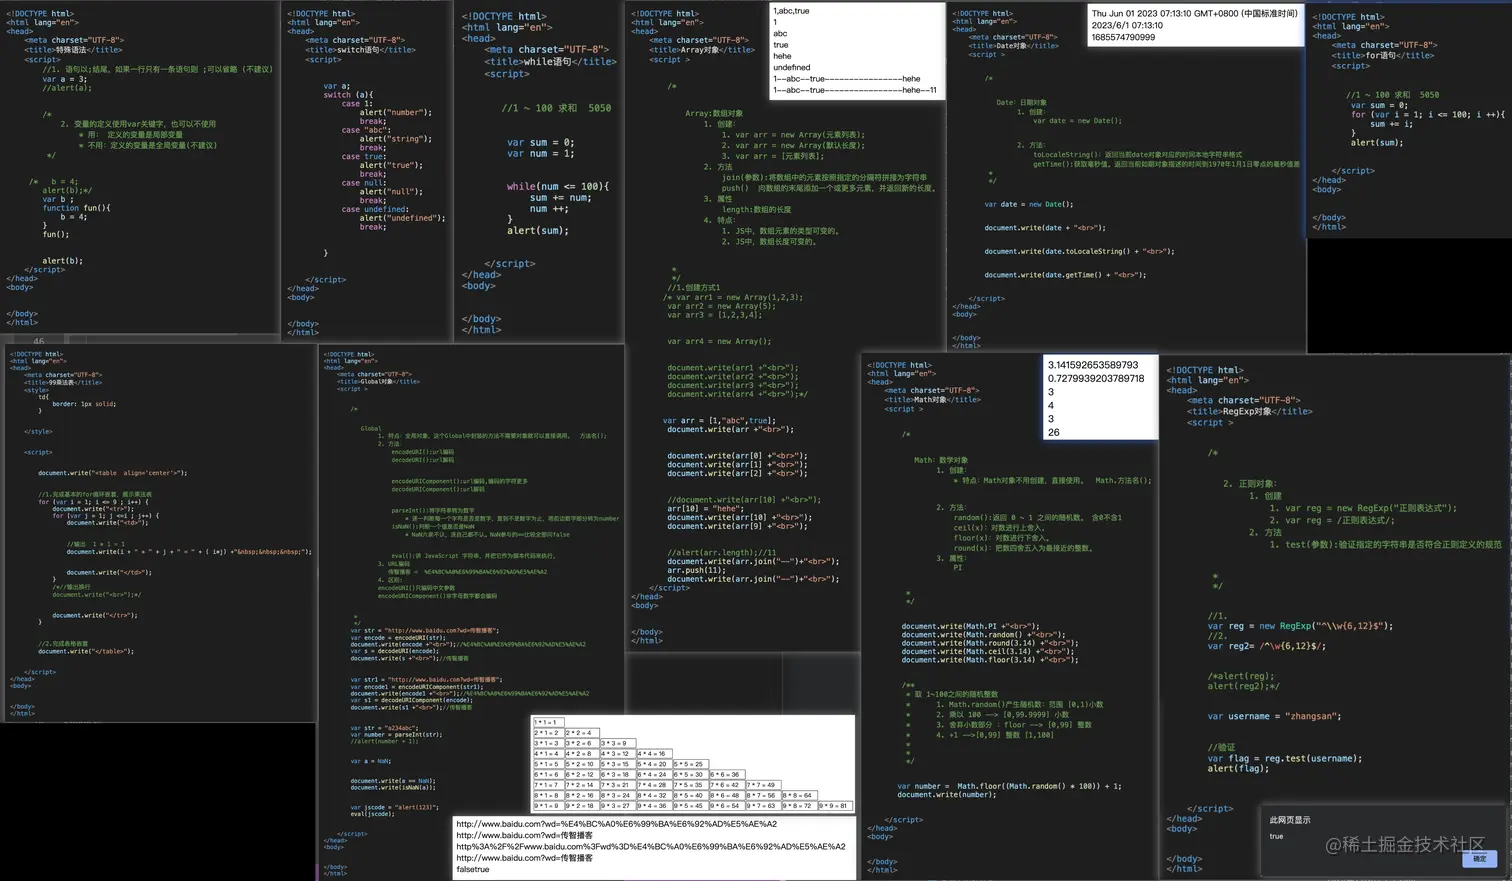Click the 'true' message in the alert dialog
Image resolution: width=1512 pixels, height=881 pixels.
click(1276, 836)
